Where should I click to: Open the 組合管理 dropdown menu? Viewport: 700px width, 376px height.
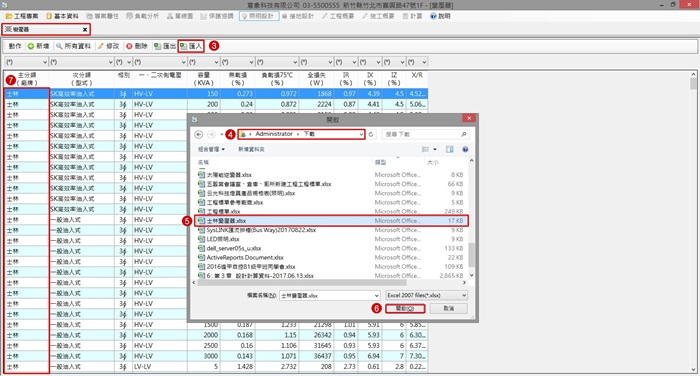[211, 149]
